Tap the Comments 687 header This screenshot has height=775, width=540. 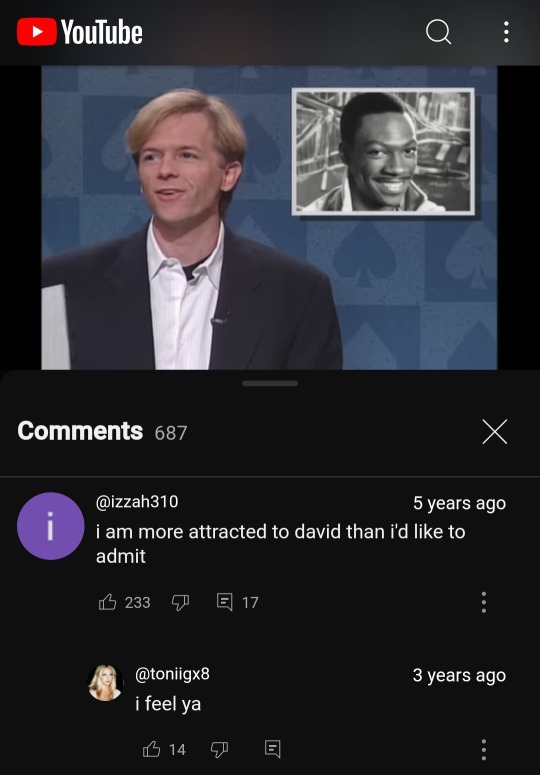102,431
